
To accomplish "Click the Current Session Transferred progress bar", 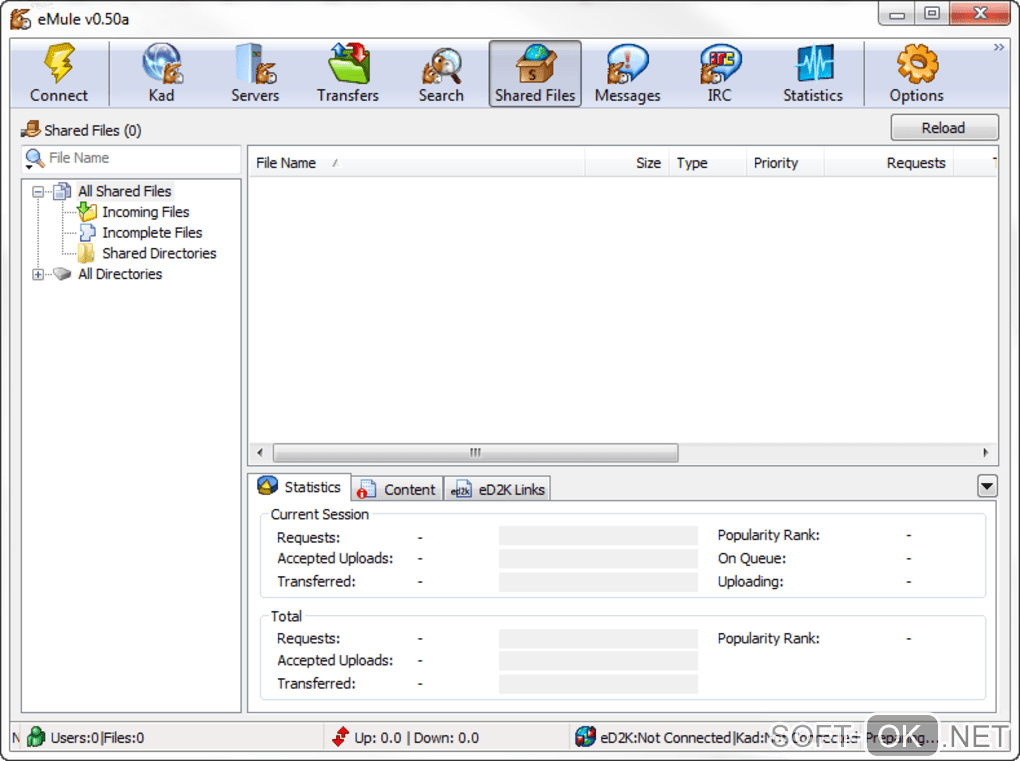I will point(598,582).
